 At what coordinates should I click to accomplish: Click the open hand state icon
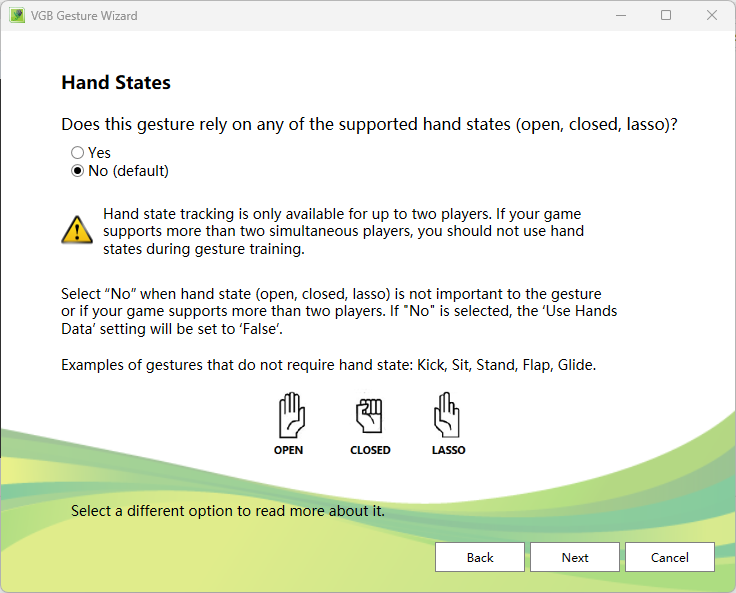click(289, 415)
